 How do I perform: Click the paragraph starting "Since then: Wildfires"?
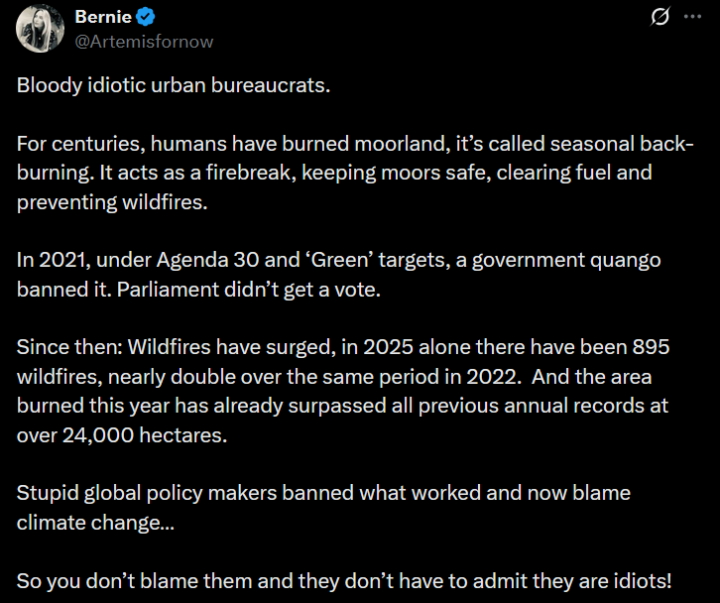tap(340, 391)
